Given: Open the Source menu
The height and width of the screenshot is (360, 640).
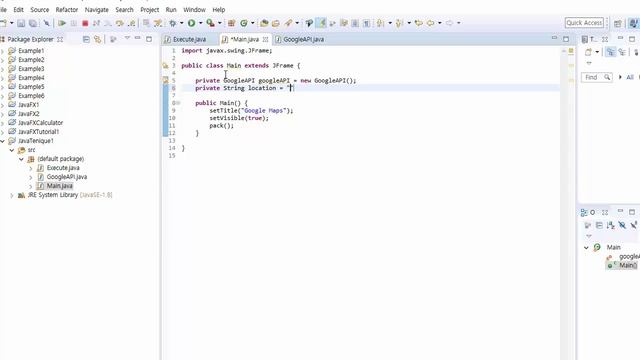Looking at the screenshot, I should pos(40,9).
